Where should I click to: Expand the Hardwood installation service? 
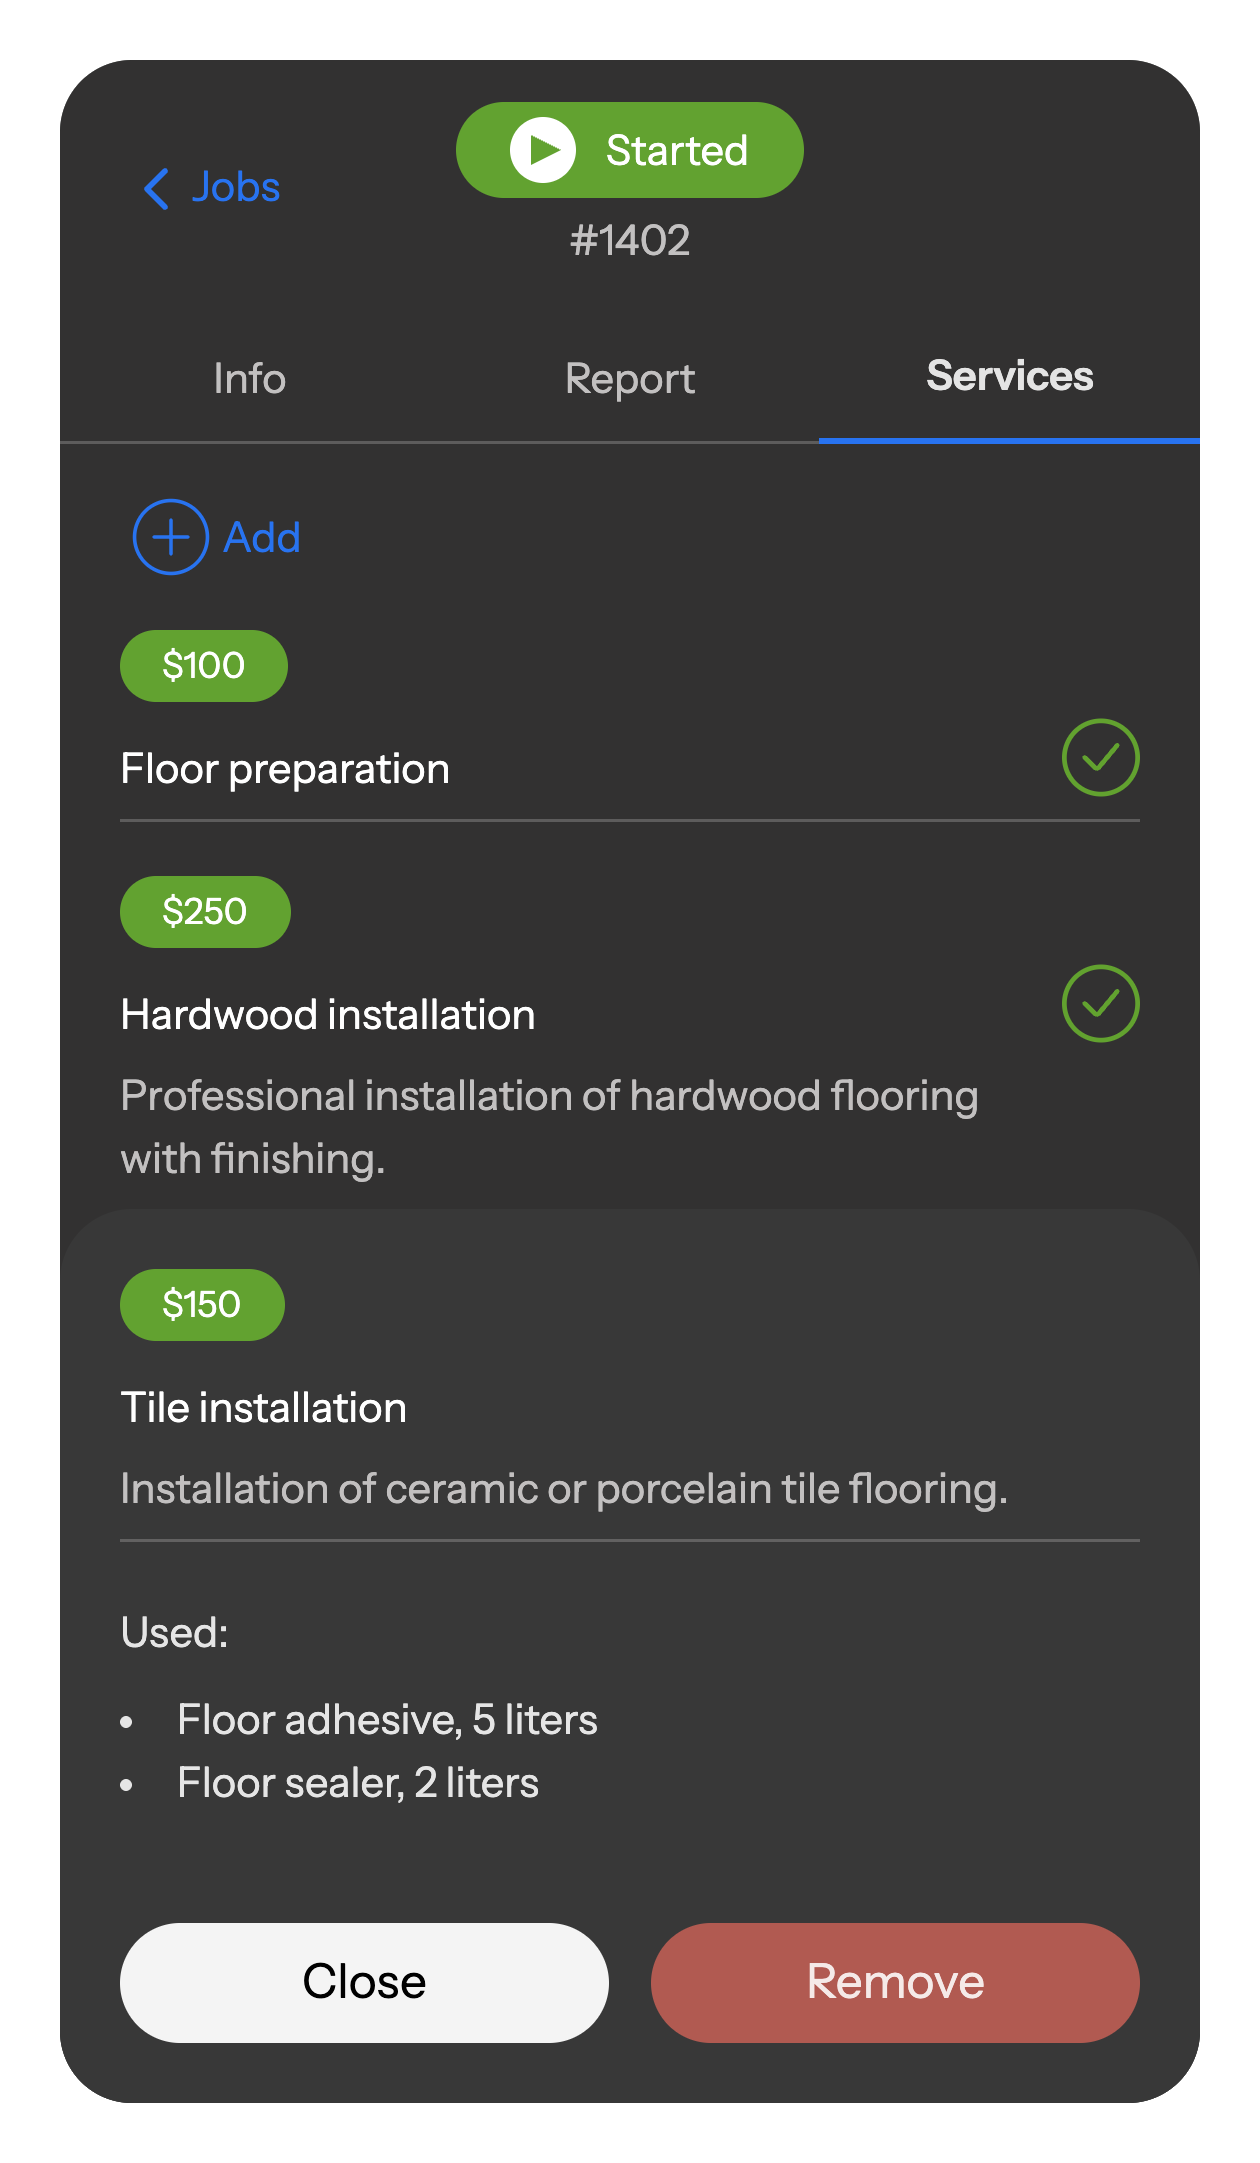click(328, 1015)
